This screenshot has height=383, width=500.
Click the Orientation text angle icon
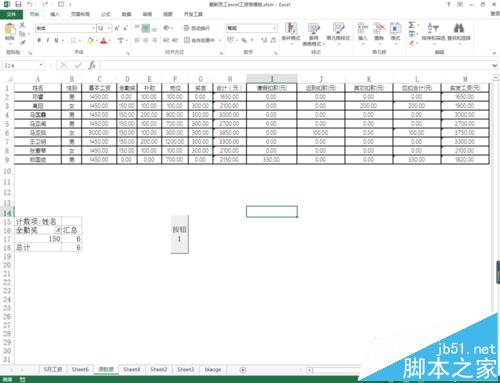pos(166,28)
